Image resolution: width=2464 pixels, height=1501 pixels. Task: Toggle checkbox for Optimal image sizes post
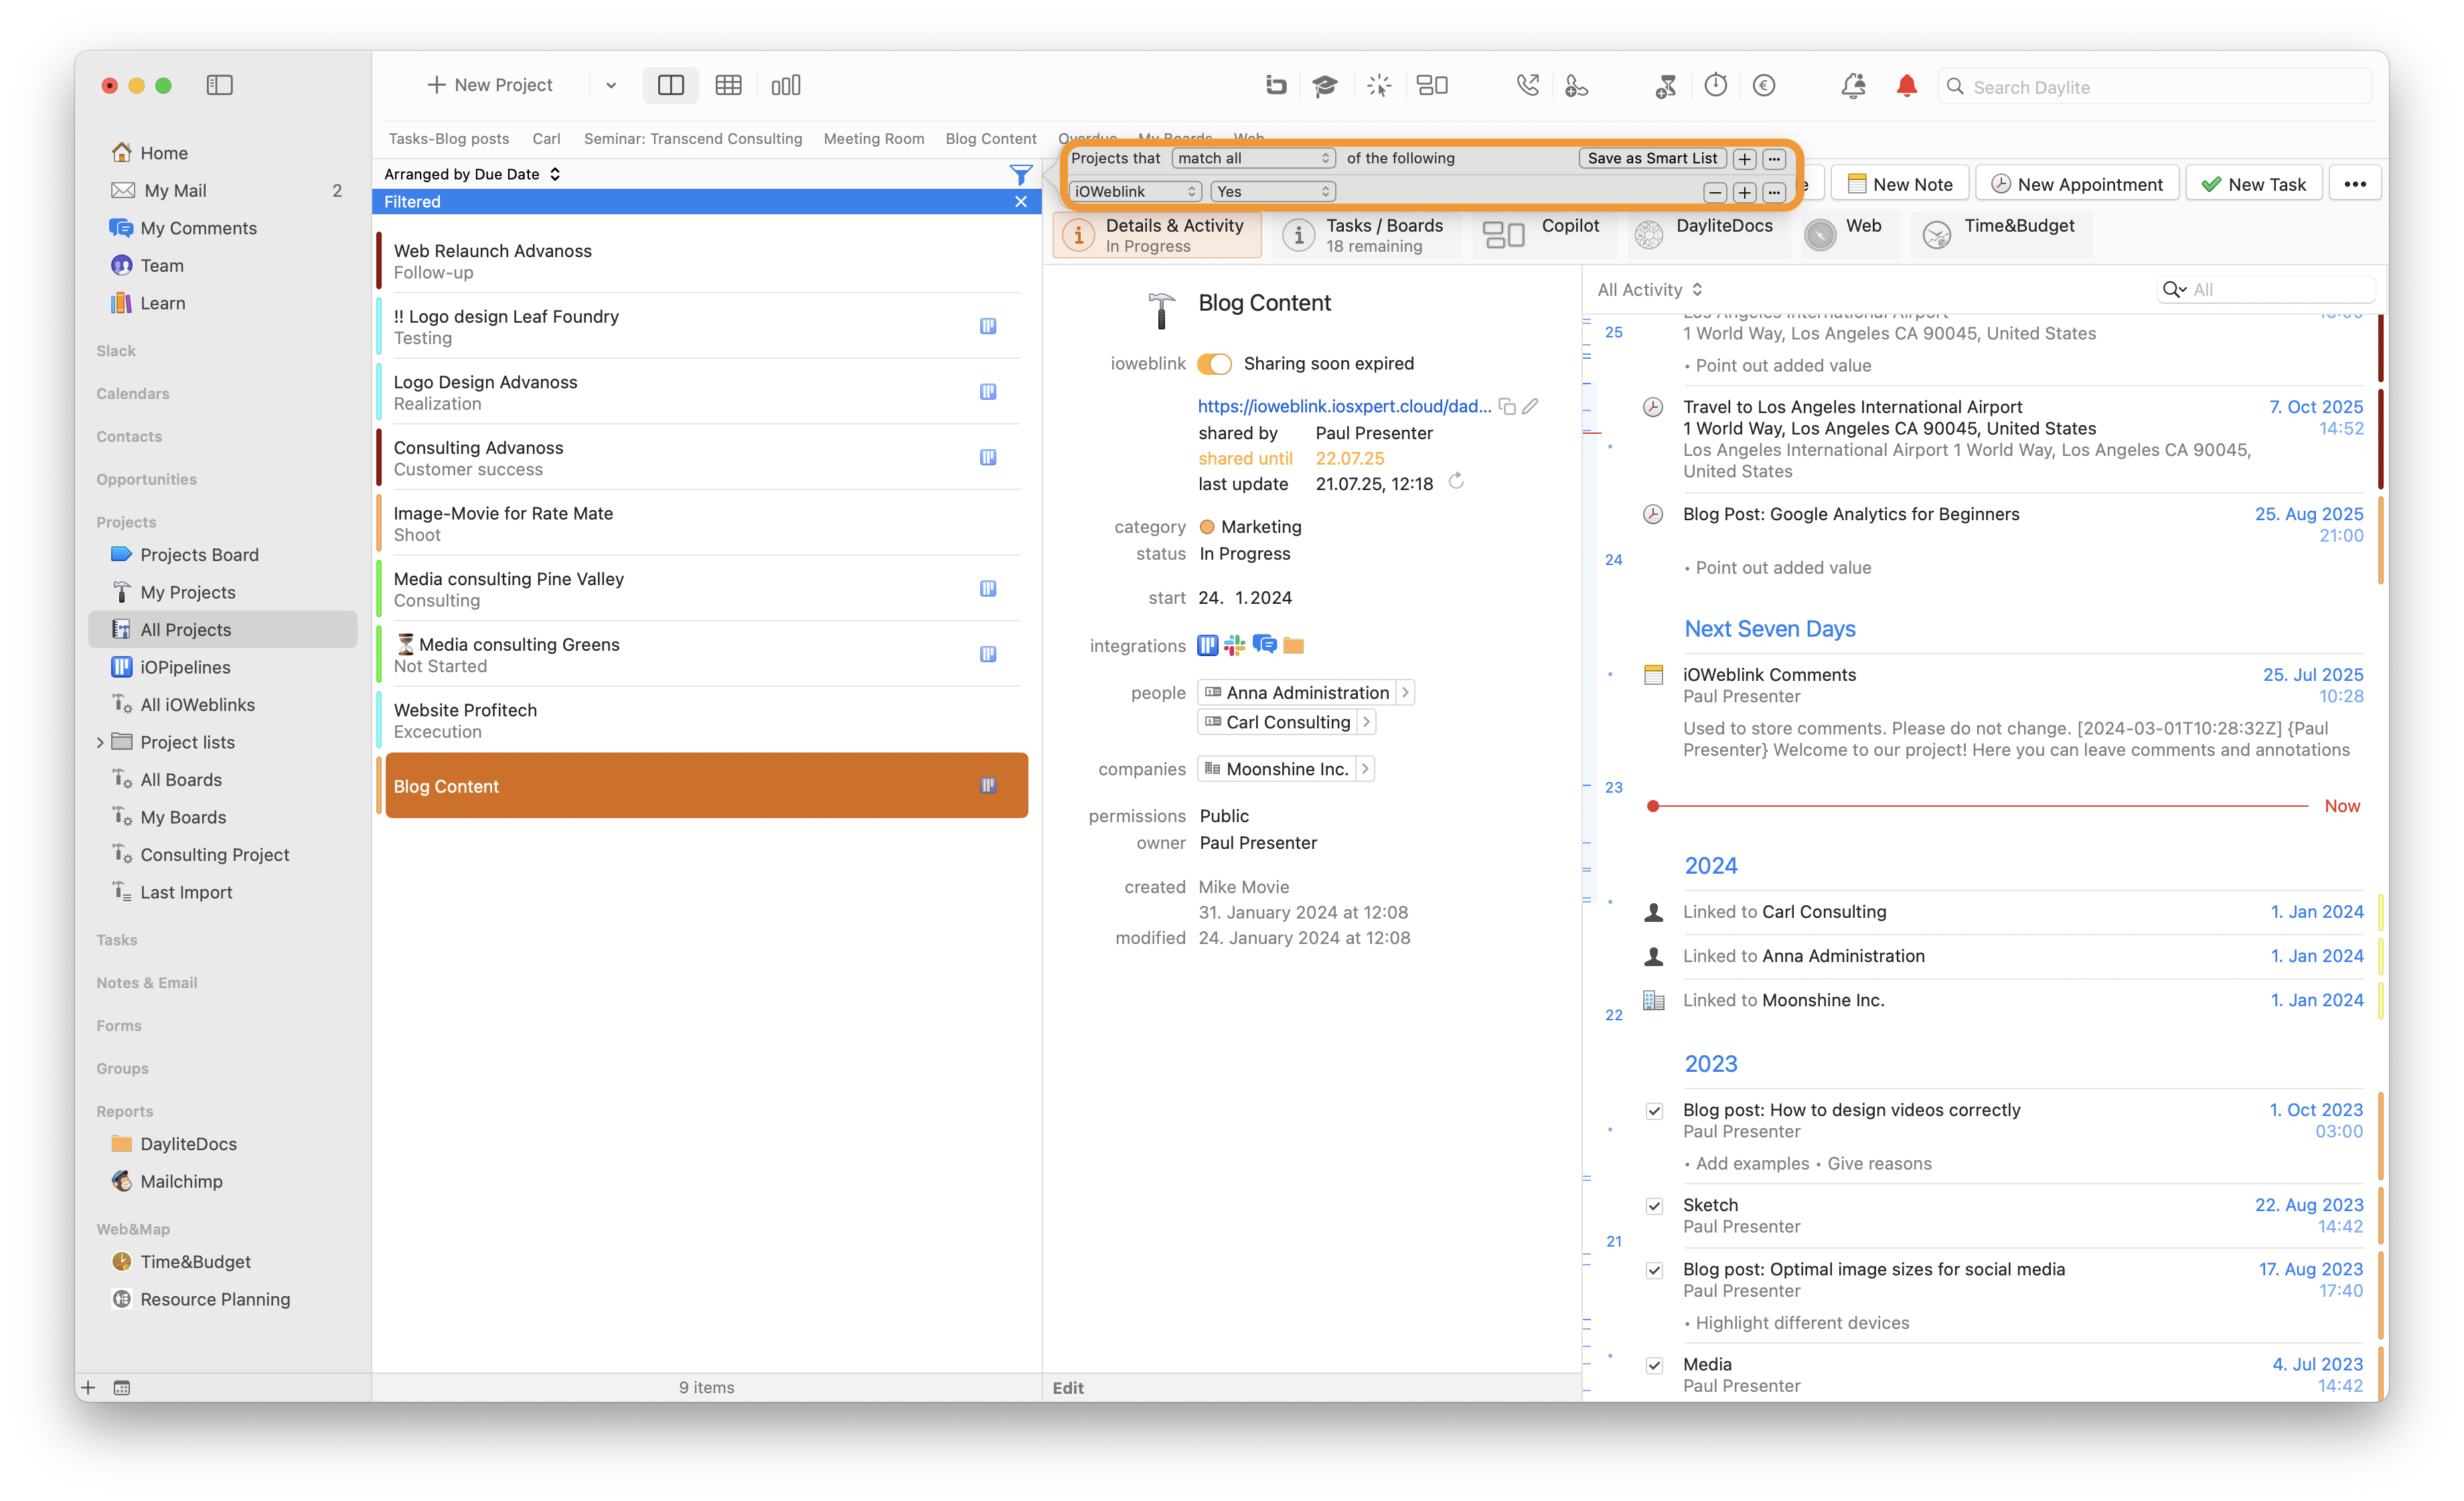(1654, 1270)
